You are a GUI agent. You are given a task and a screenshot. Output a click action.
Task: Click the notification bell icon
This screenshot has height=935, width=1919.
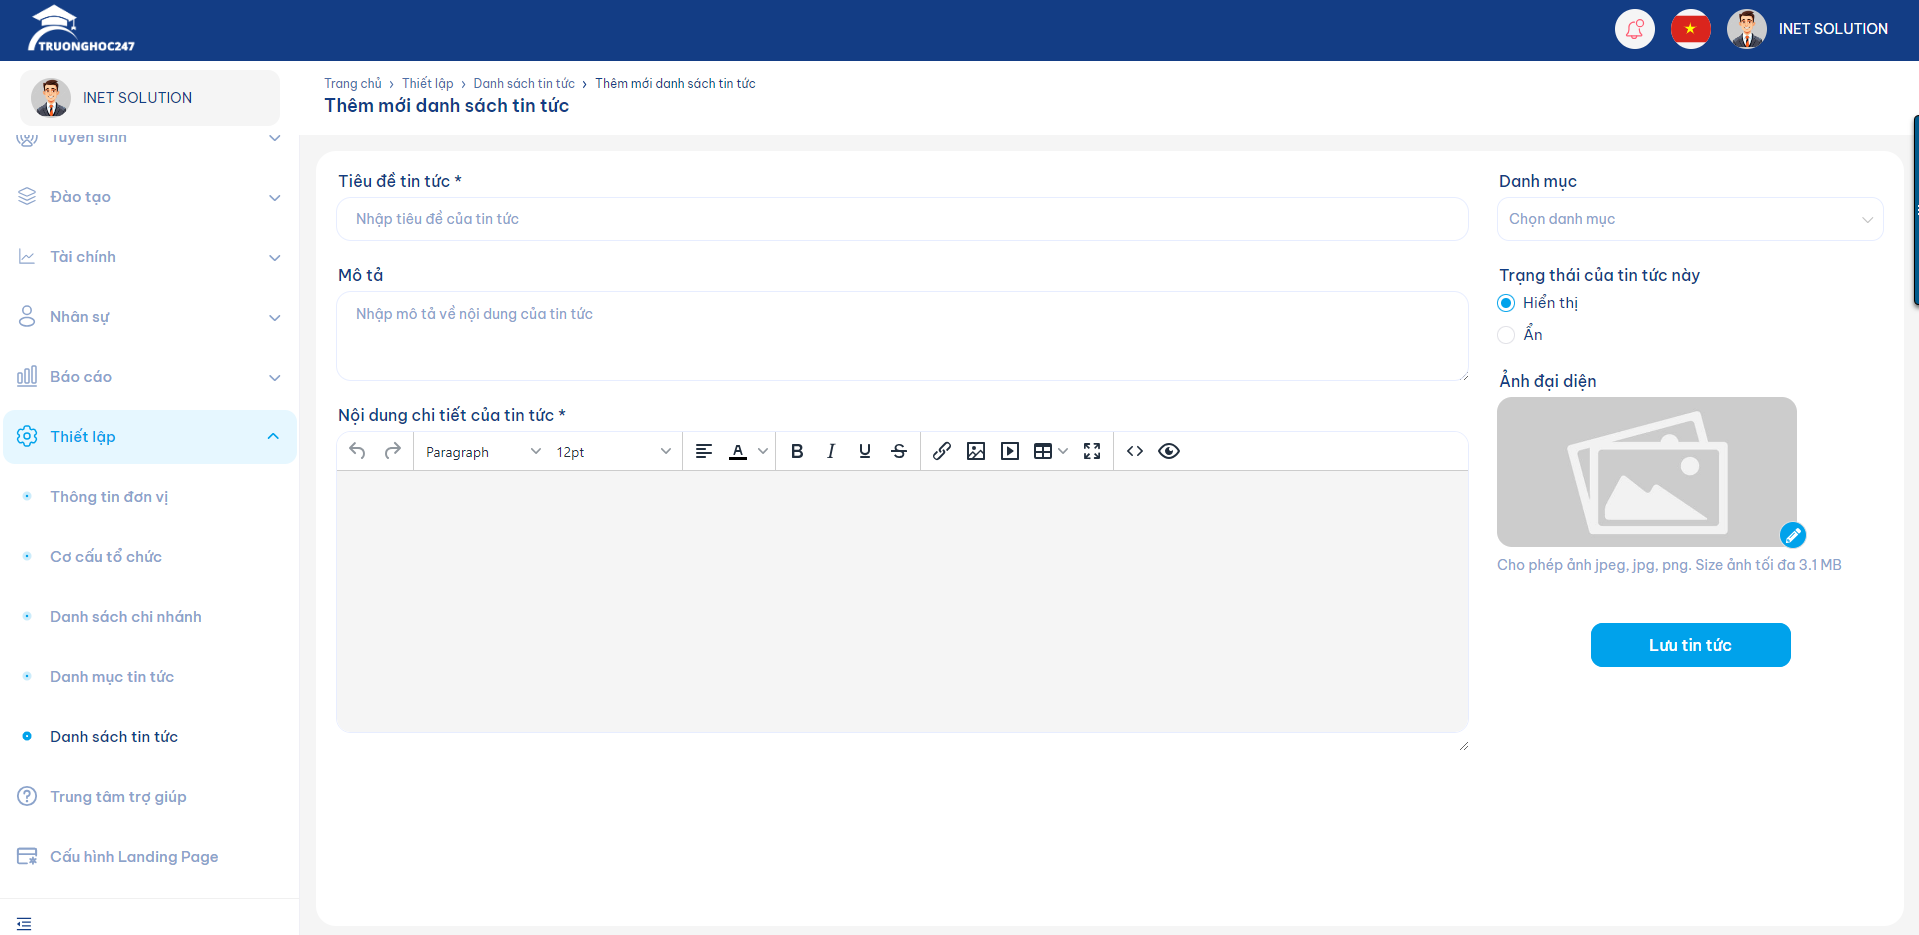[x=1634, y=29]
